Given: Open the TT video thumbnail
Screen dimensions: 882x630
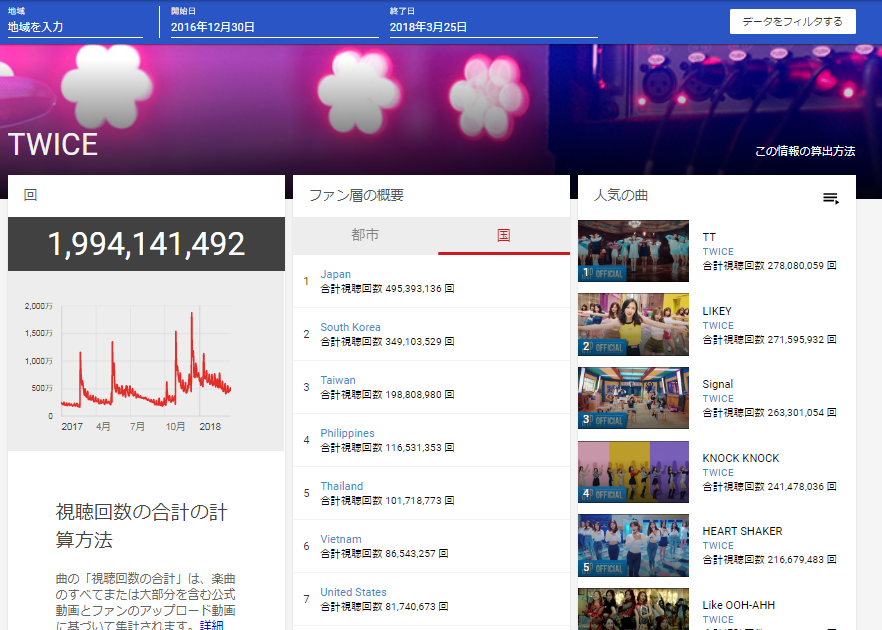Looking at the screenshot, I should (633, 251).
